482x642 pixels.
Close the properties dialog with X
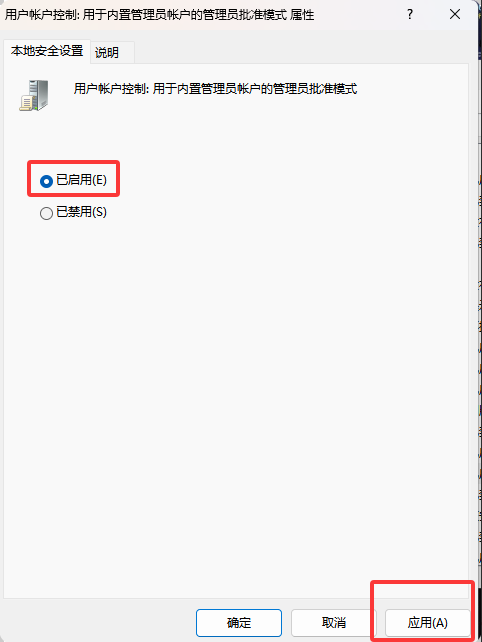[x=455, y=15]
